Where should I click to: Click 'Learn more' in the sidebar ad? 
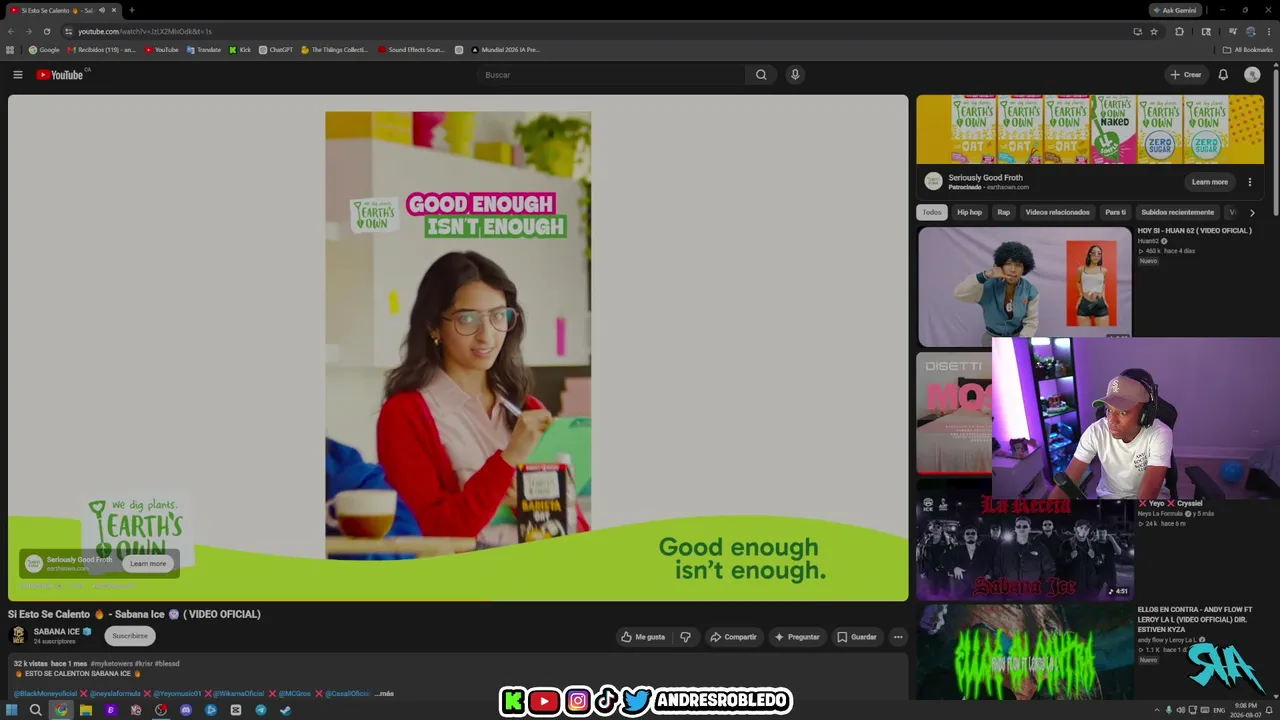1210,182
